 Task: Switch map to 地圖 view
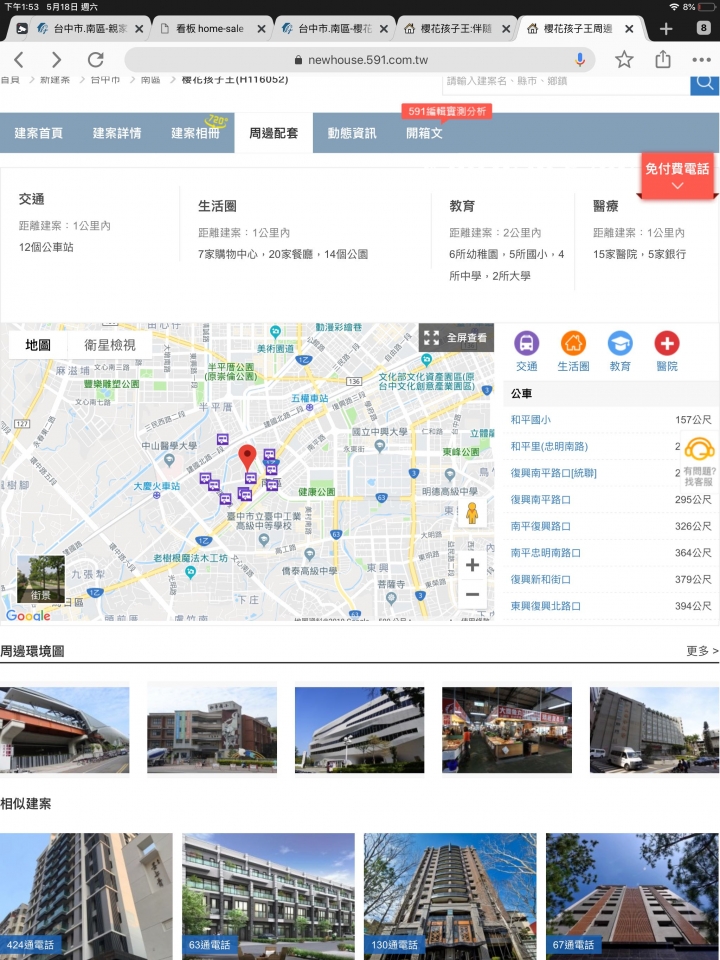(38, 345)
